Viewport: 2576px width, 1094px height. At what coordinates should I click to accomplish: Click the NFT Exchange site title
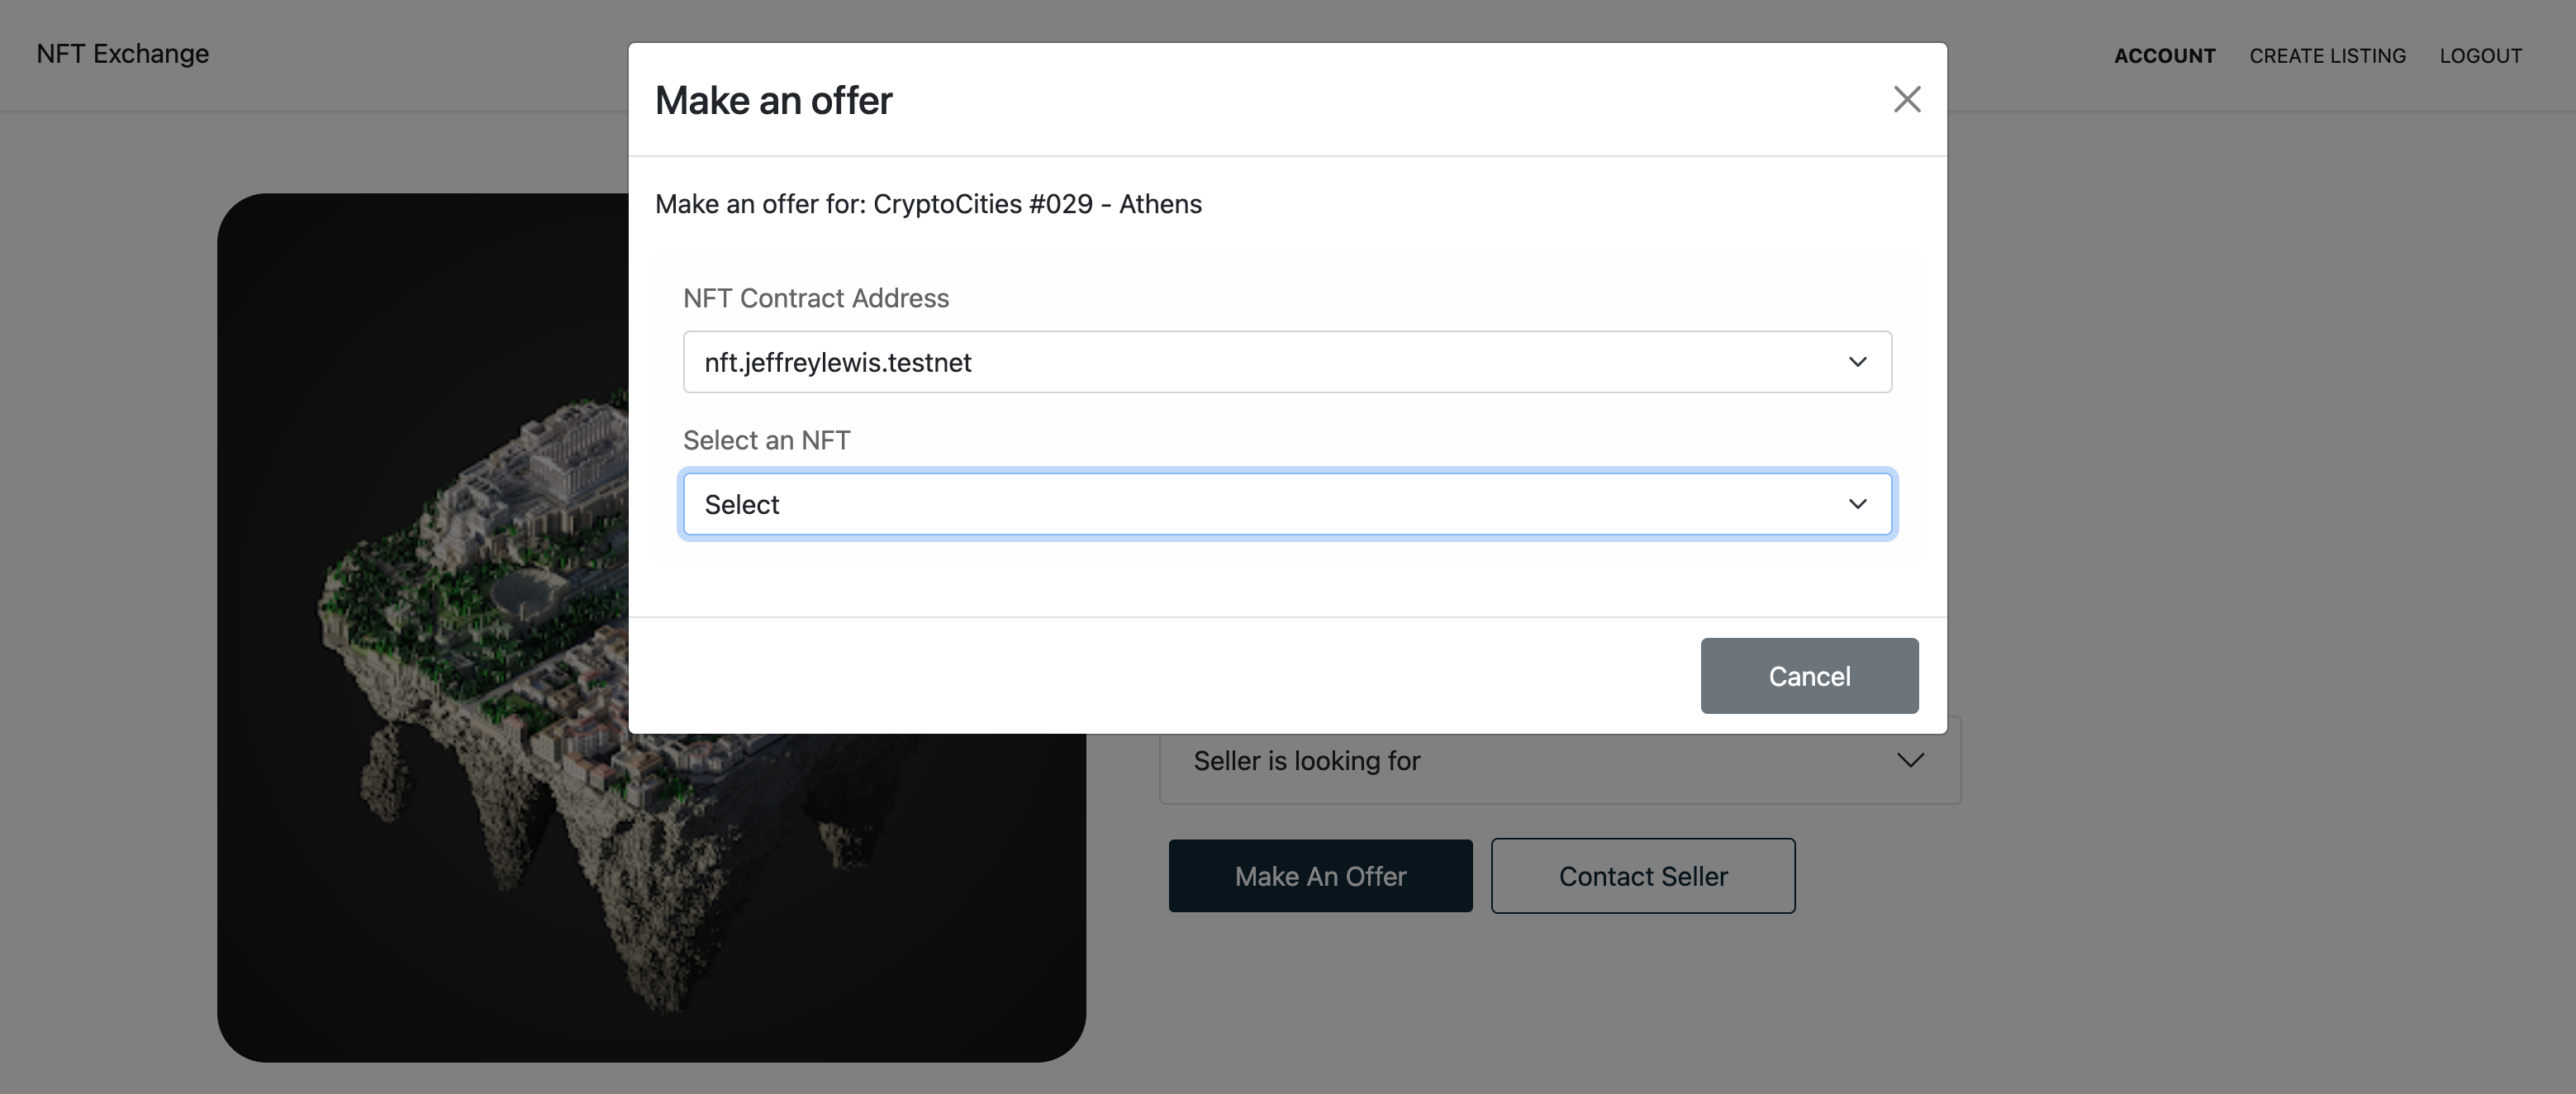(123, 54)
